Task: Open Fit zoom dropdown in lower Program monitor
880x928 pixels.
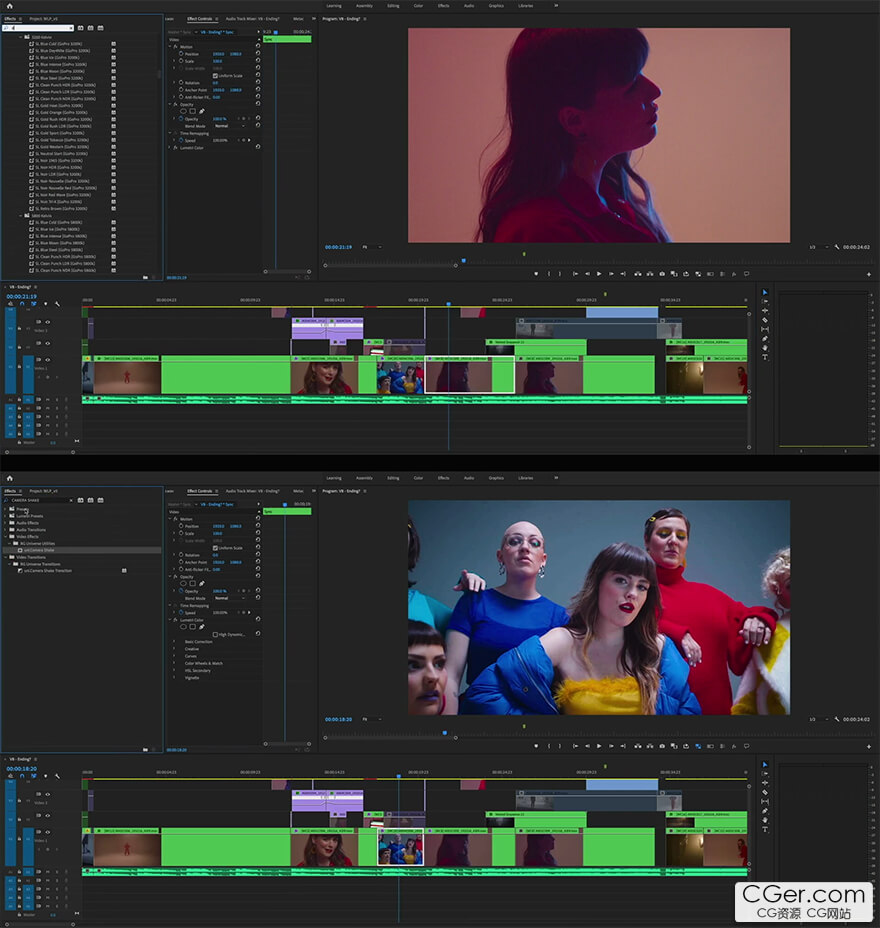Action: pos(371,719)
